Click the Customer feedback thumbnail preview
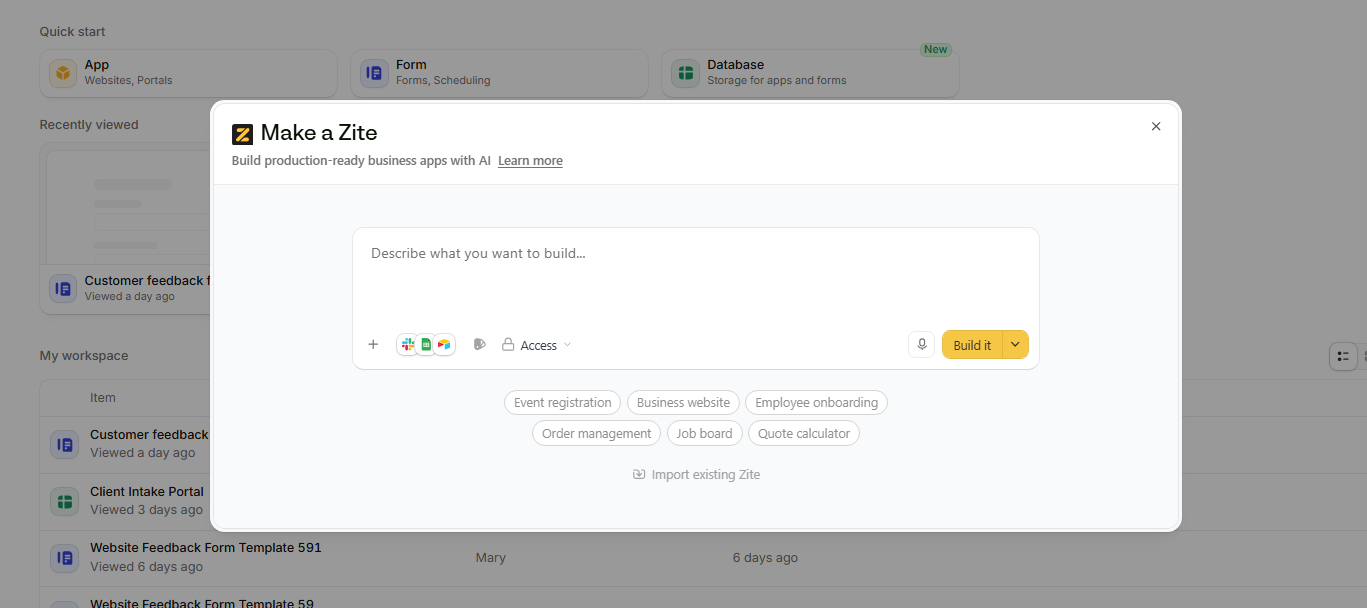This screenshot has width=1367, height=608. pos(128,207)
